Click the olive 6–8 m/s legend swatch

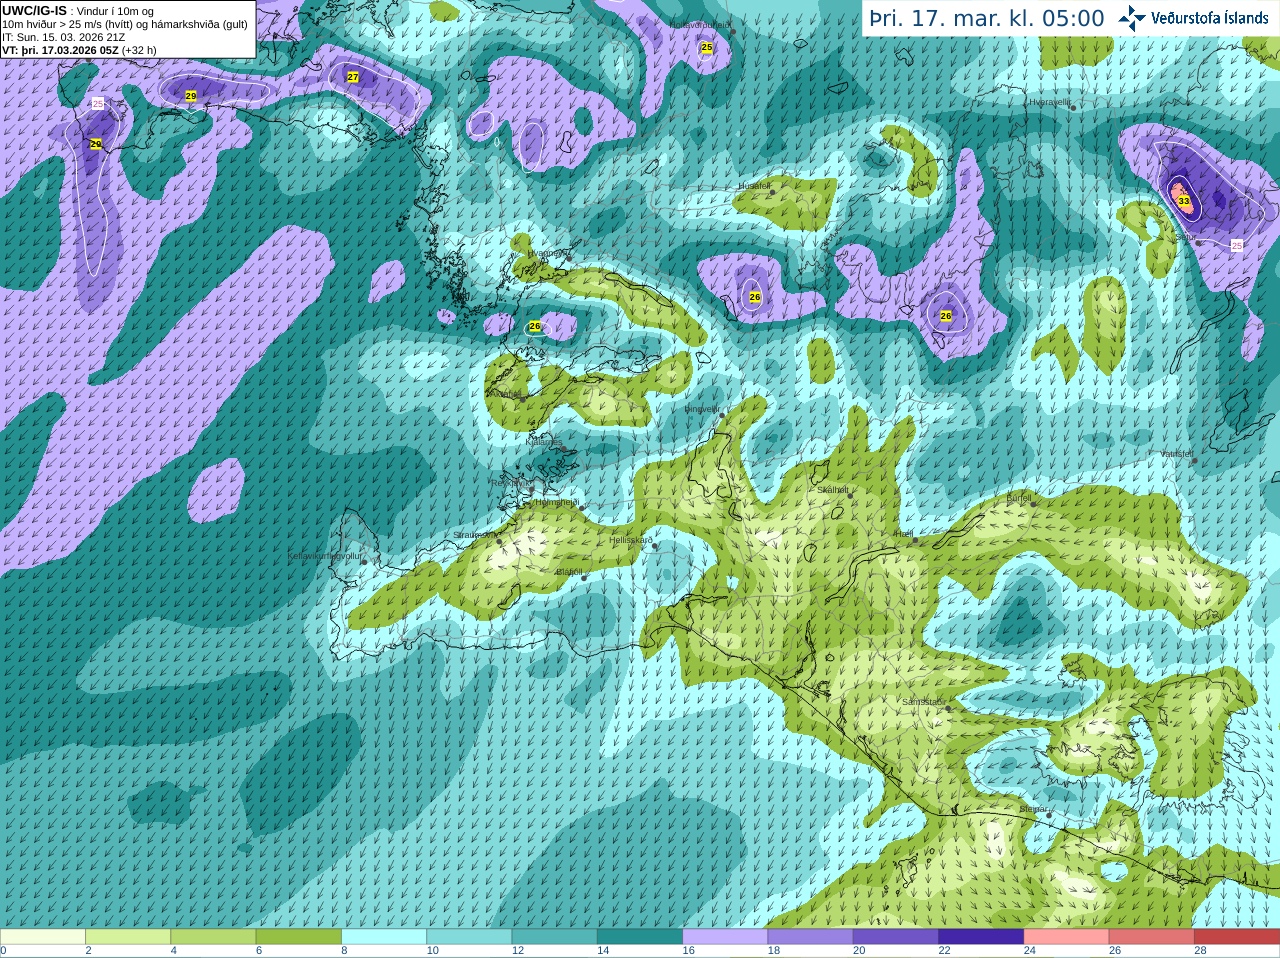click(x=299, y=937)
